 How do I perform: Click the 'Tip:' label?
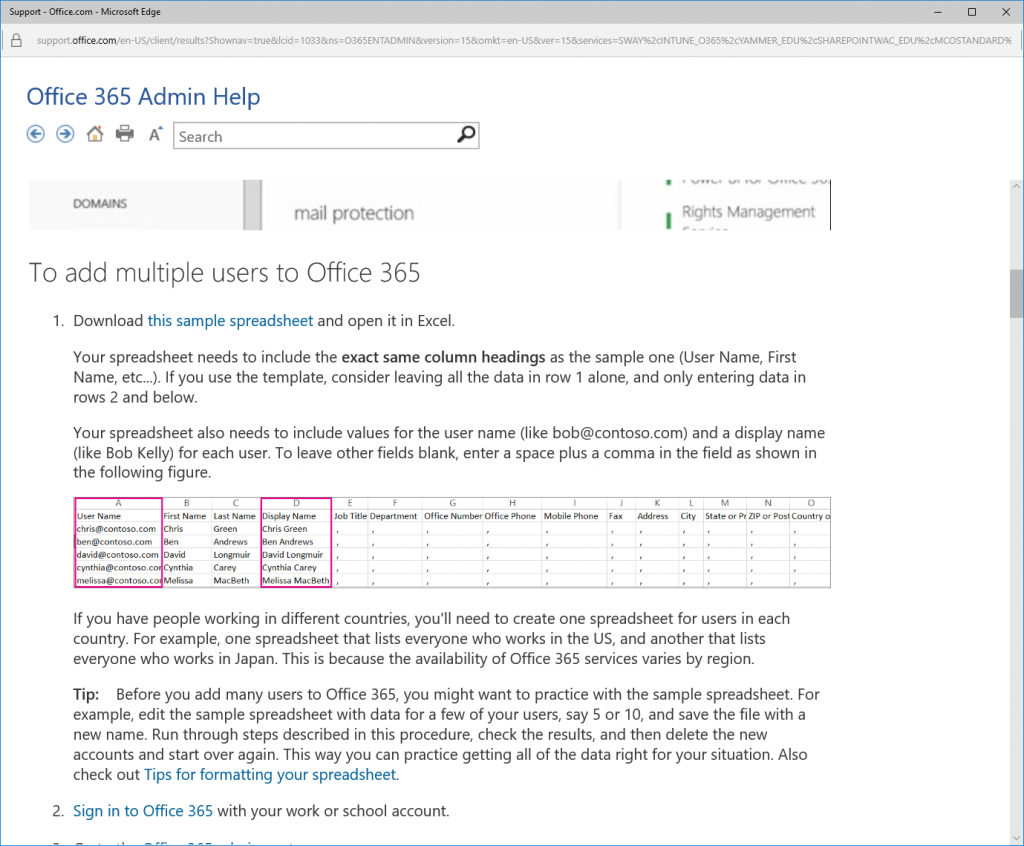(x=86, y=694)
